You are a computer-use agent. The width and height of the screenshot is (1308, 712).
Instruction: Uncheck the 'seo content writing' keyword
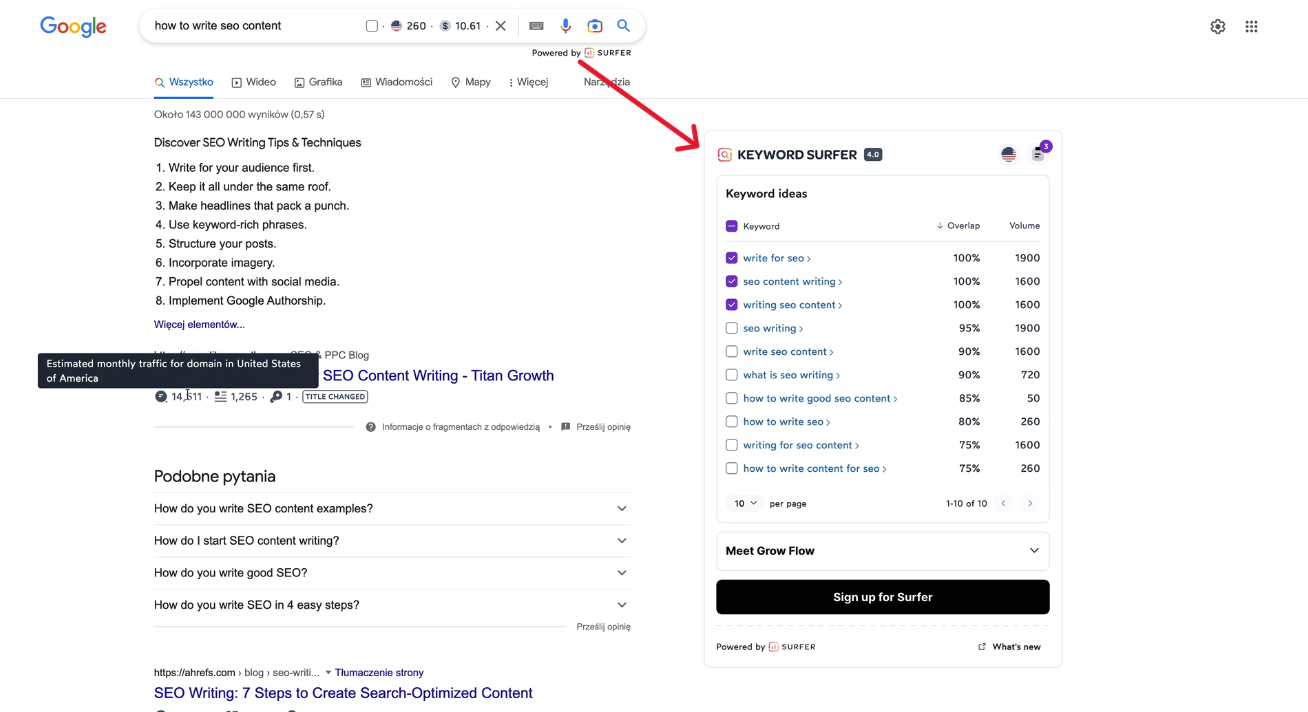(732, 281)
